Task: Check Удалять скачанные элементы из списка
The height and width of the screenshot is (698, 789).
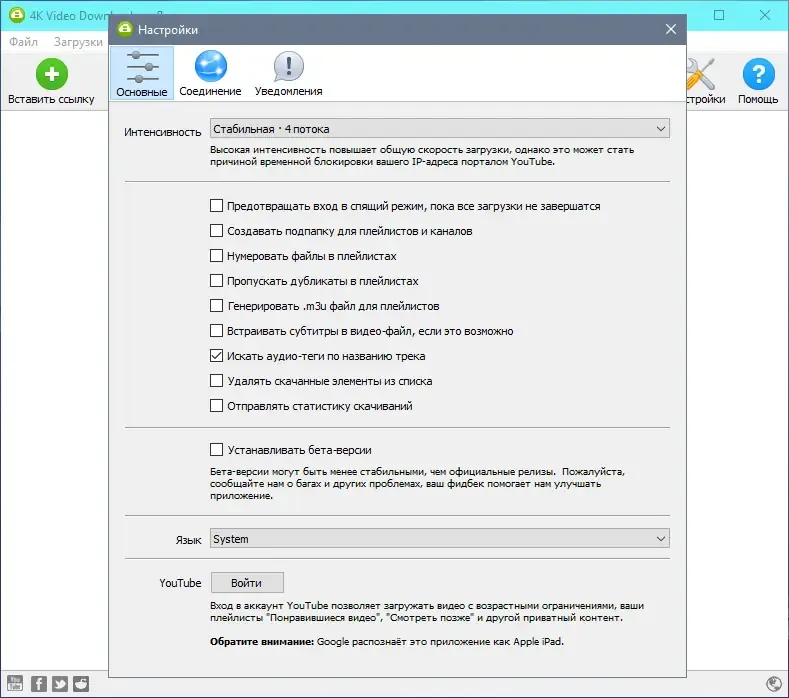Action: [x=216, y=380]
